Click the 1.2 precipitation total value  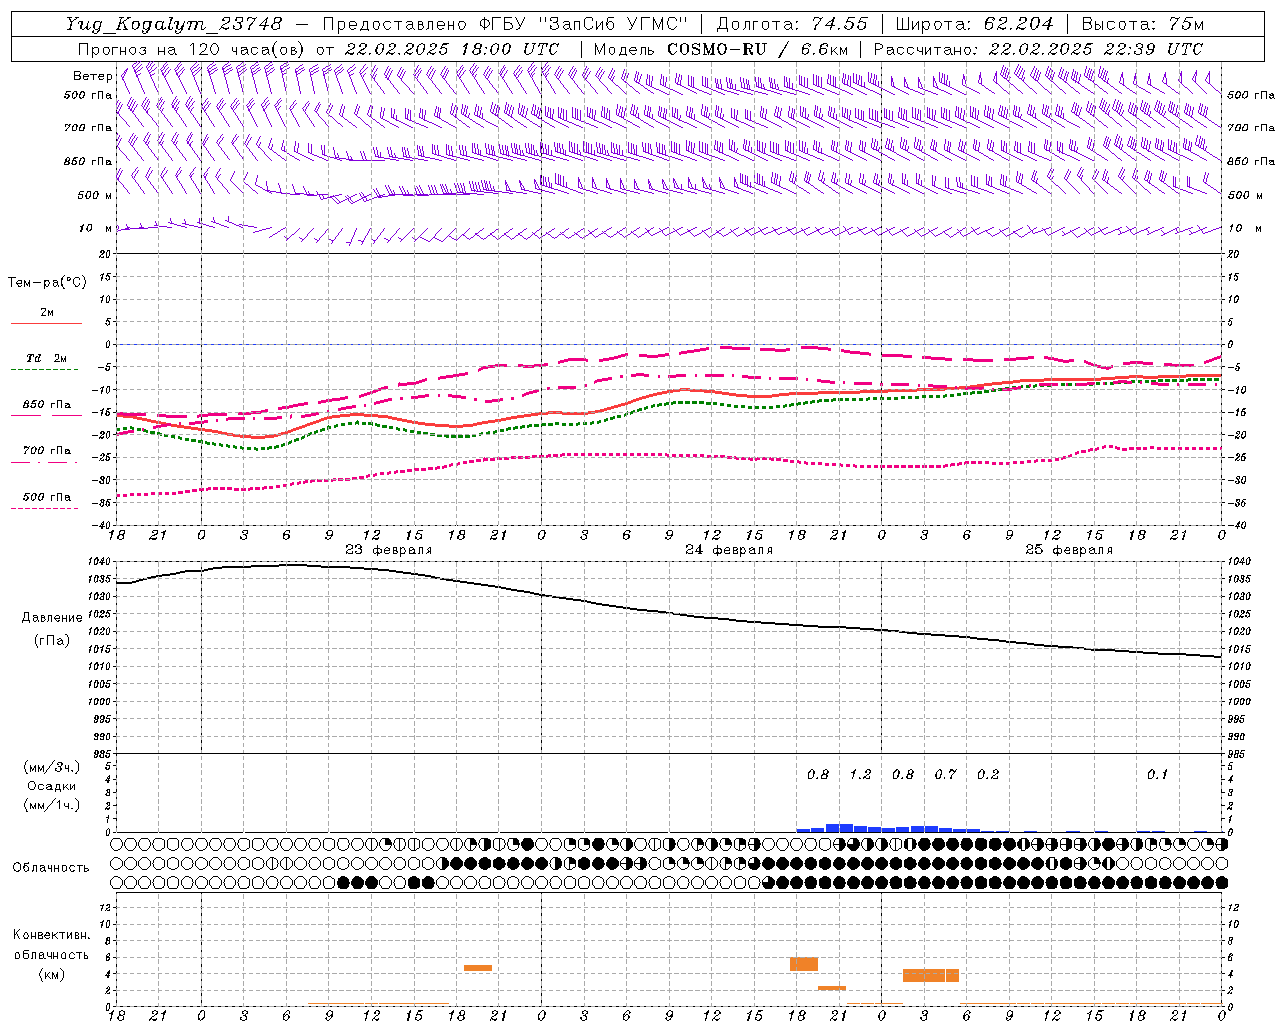[x=860, y=774]
